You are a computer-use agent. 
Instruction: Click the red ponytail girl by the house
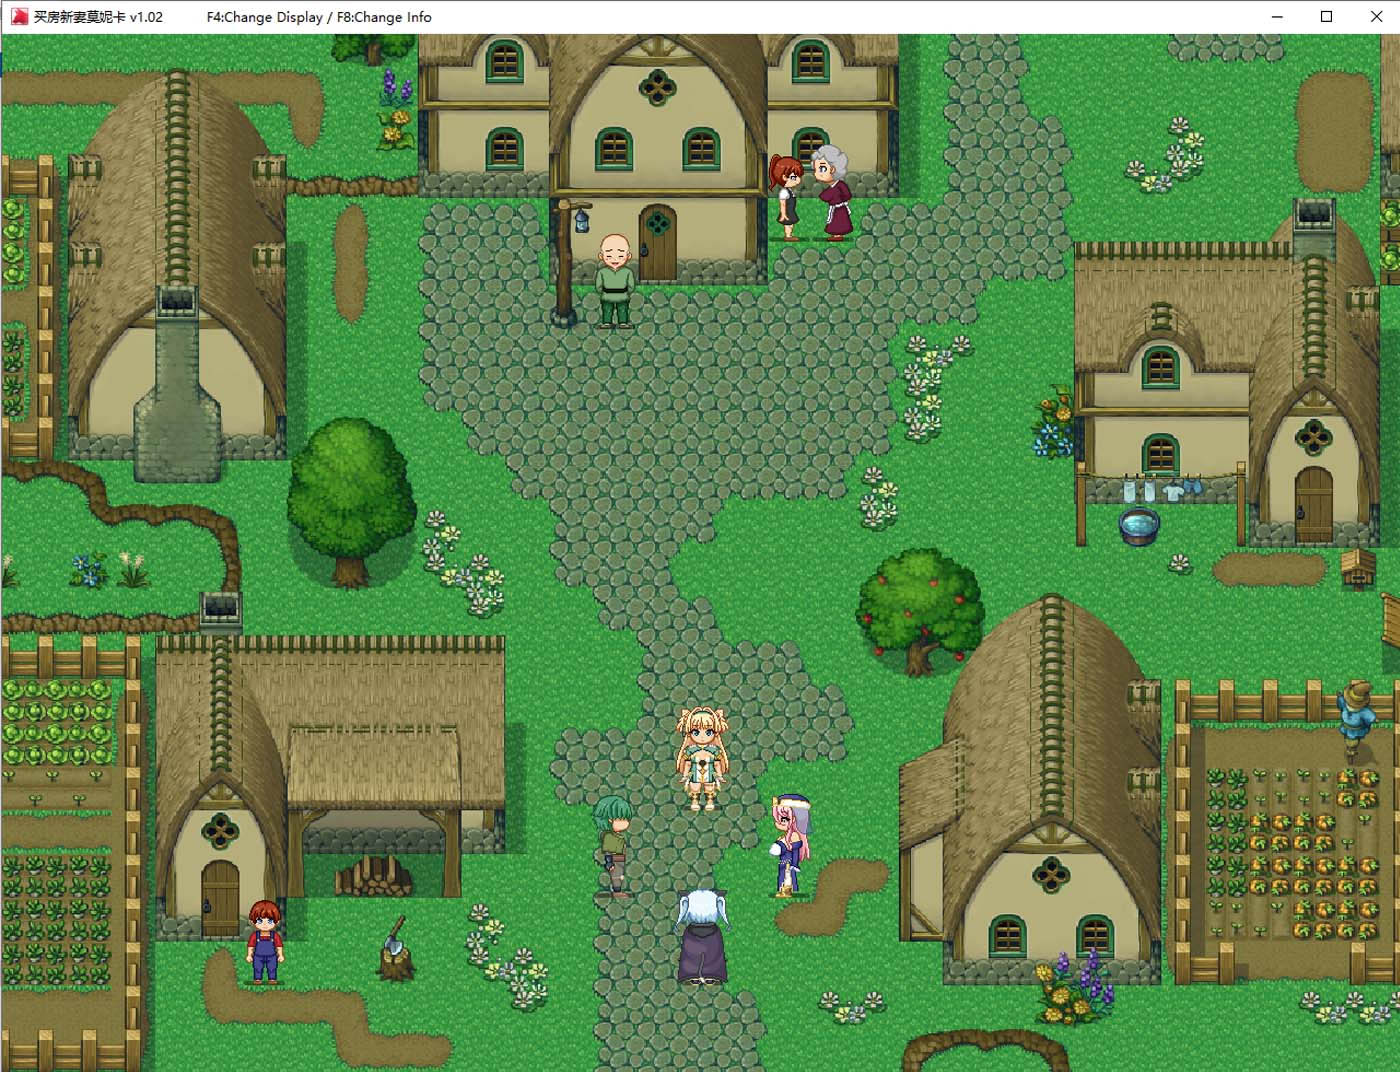(x=787, y=196)
